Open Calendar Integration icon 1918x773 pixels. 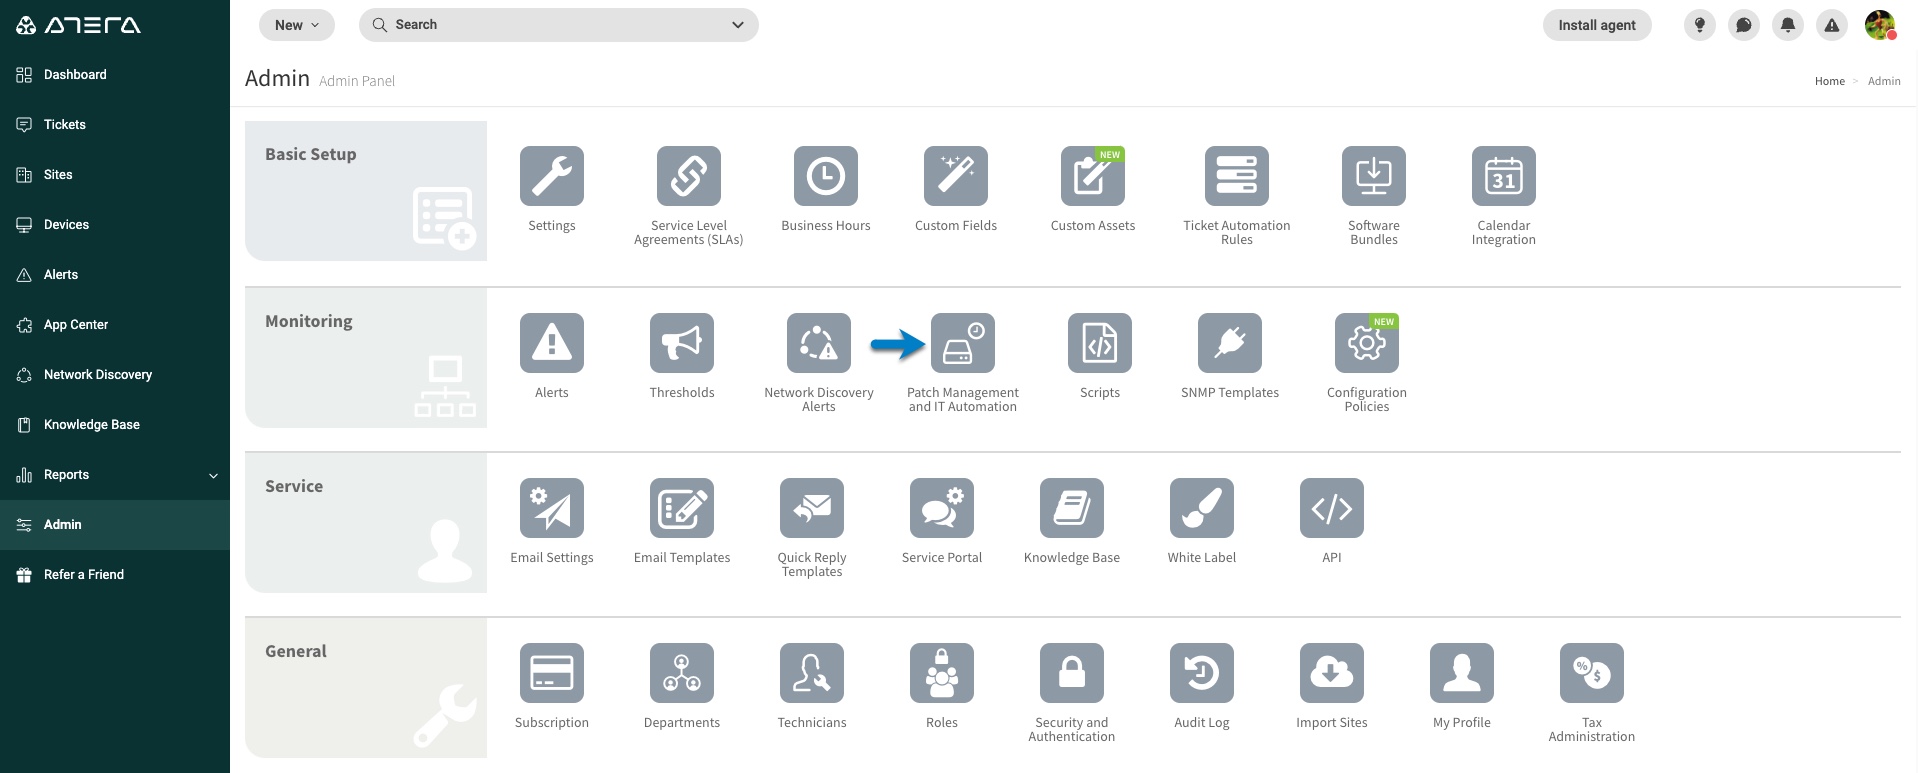(1504, 176)
